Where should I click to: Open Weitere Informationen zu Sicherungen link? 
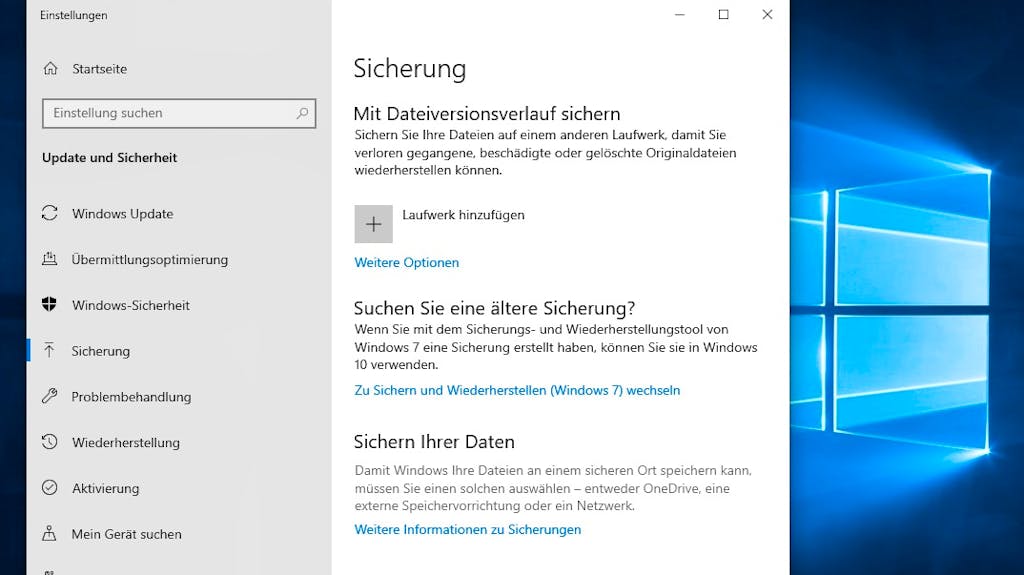point(468,530)
